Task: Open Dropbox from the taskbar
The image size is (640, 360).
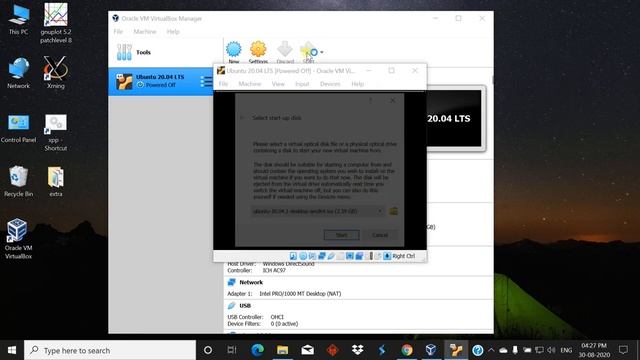Action: pyautogui.click(x=358, y=350)
